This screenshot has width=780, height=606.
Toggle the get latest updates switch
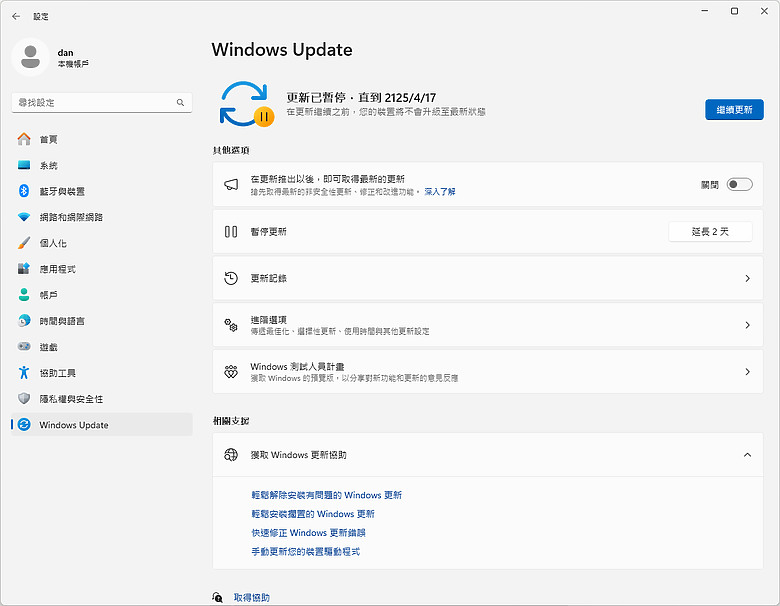click(739, 185)
